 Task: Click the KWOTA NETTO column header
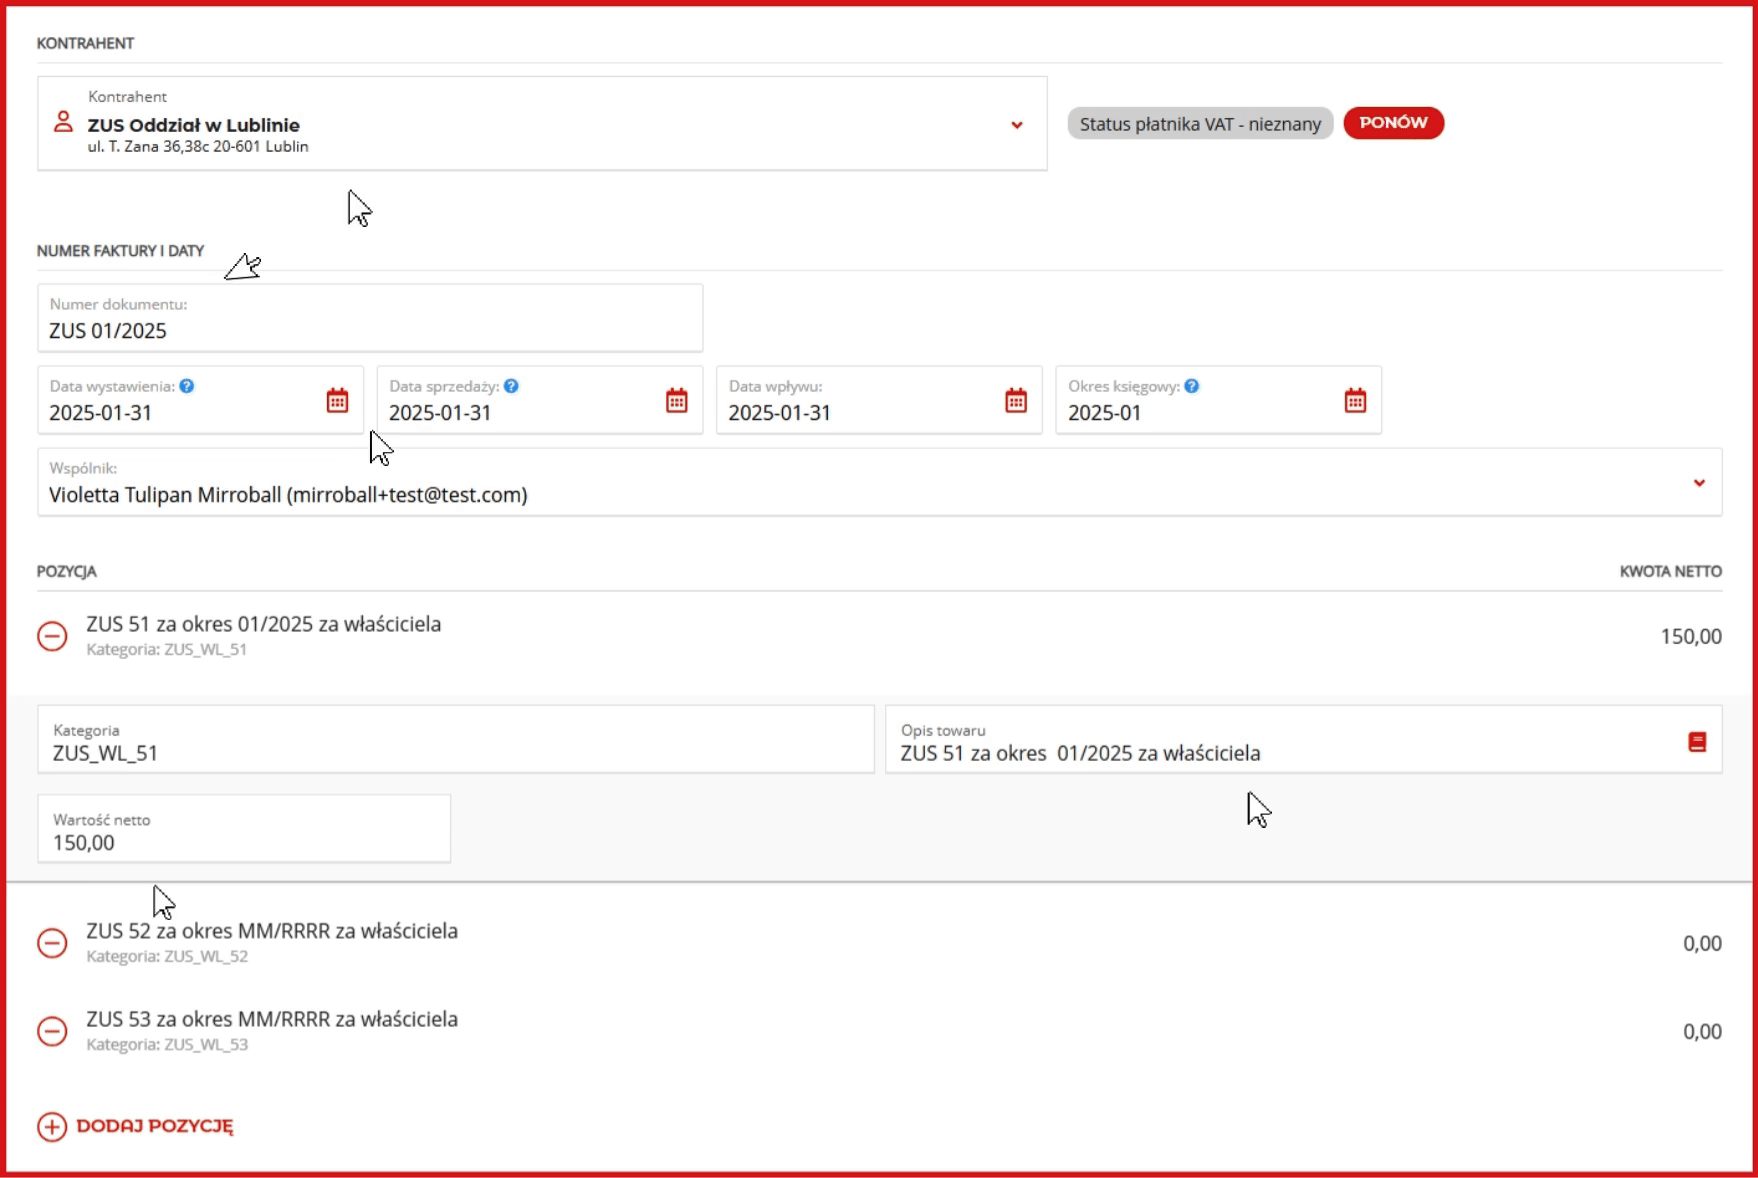tap(1670, 572)
